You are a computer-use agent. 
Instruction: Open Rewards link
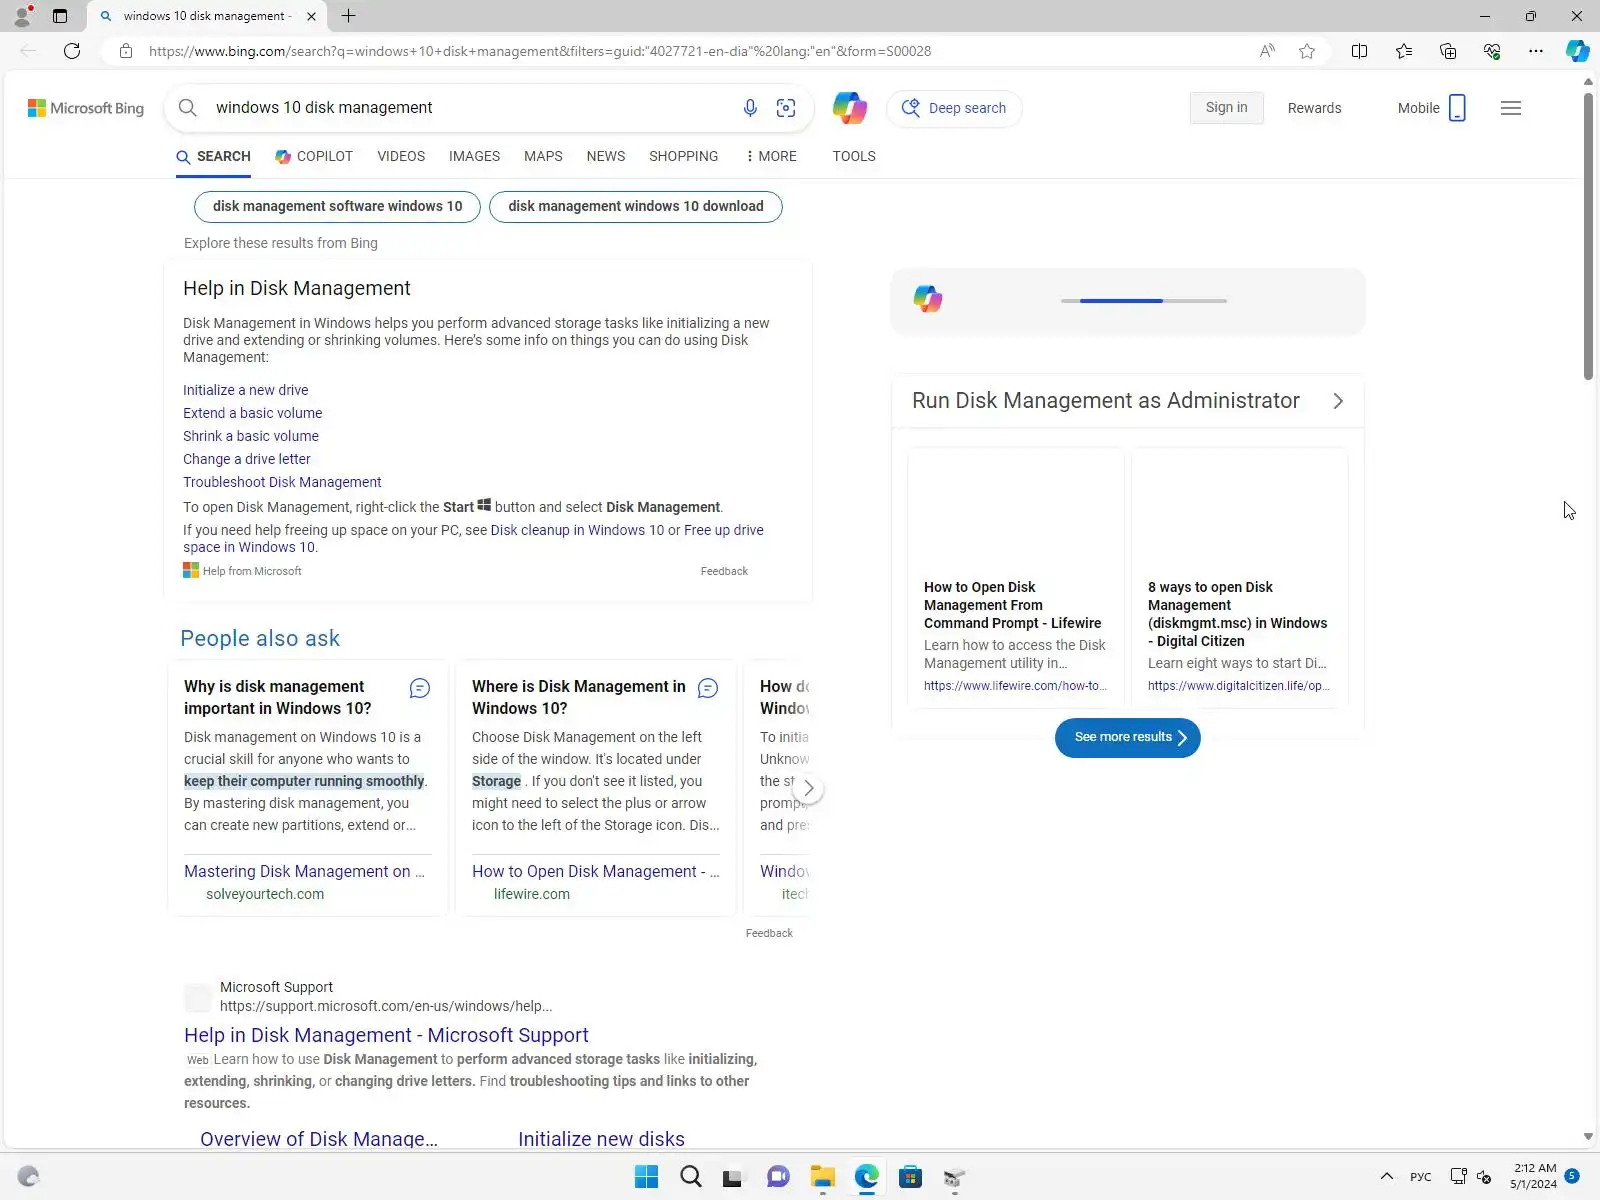[1314, 108]
